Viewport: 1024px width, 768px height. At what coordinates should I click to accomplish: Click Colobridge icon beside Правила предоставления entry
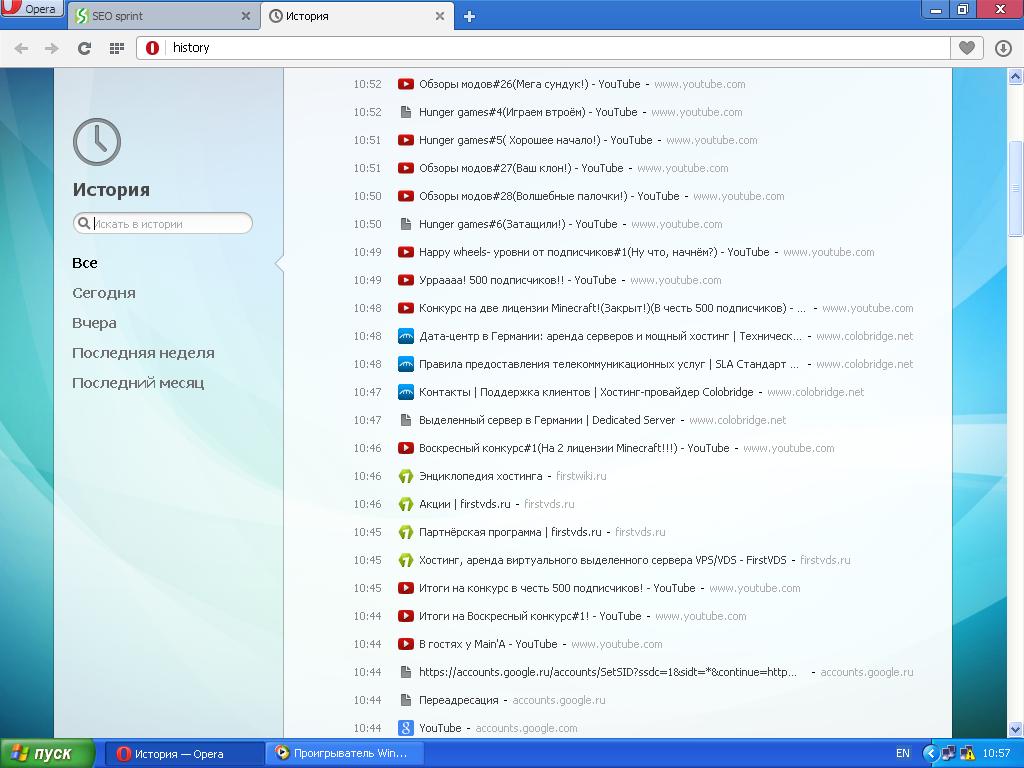[x=406, y=364]
